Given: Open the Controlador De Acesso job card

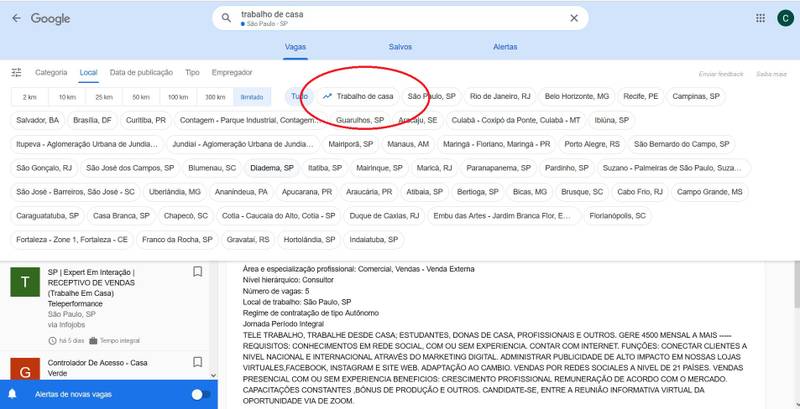Looking at the screenshot, I should click(109, 368).
